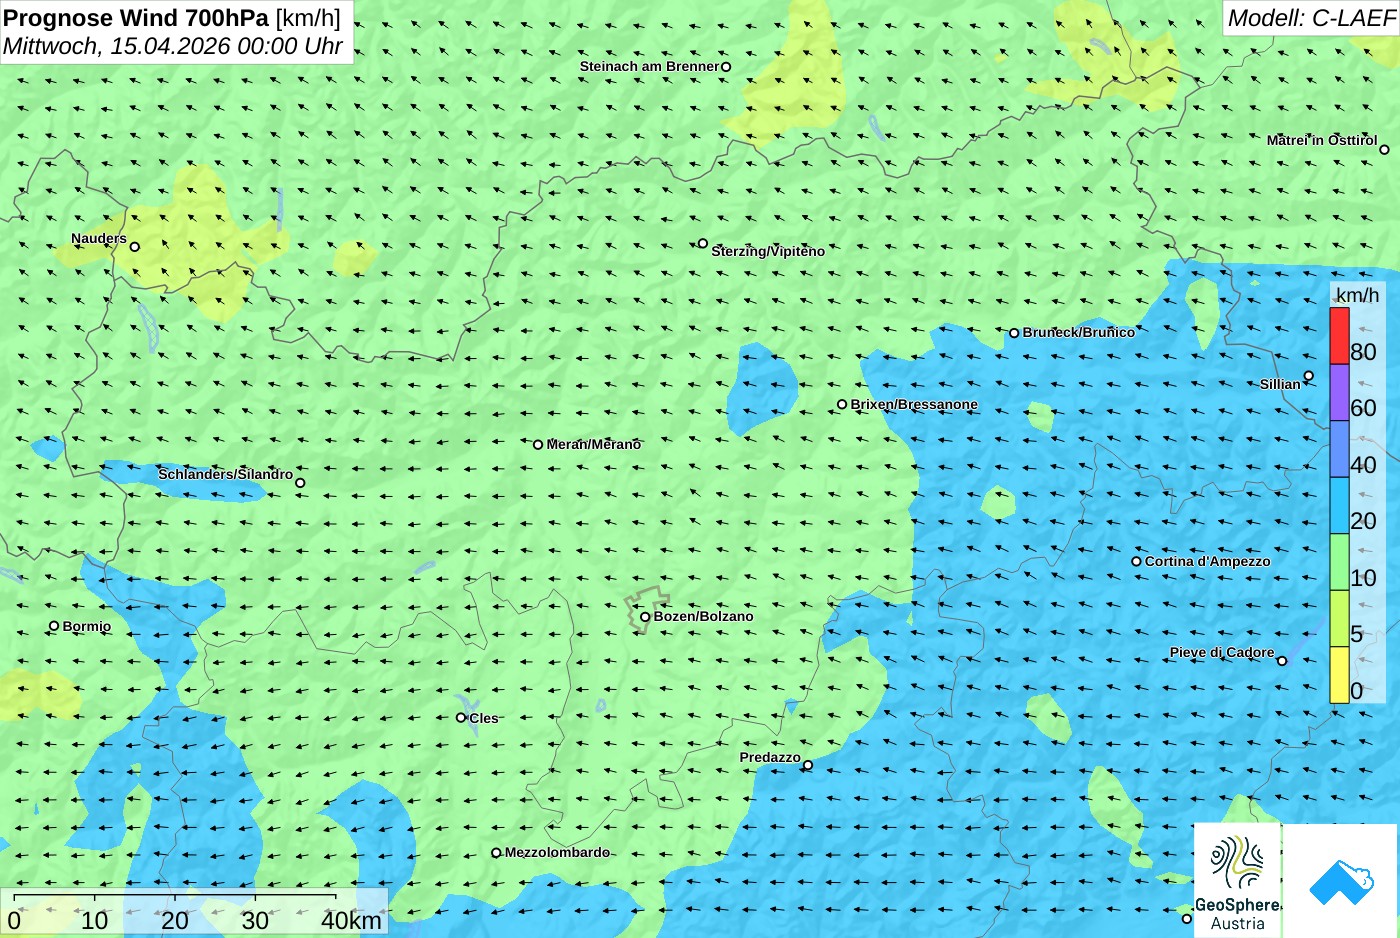Click the 'Meran/Merano' label text

tap(594, 444)
